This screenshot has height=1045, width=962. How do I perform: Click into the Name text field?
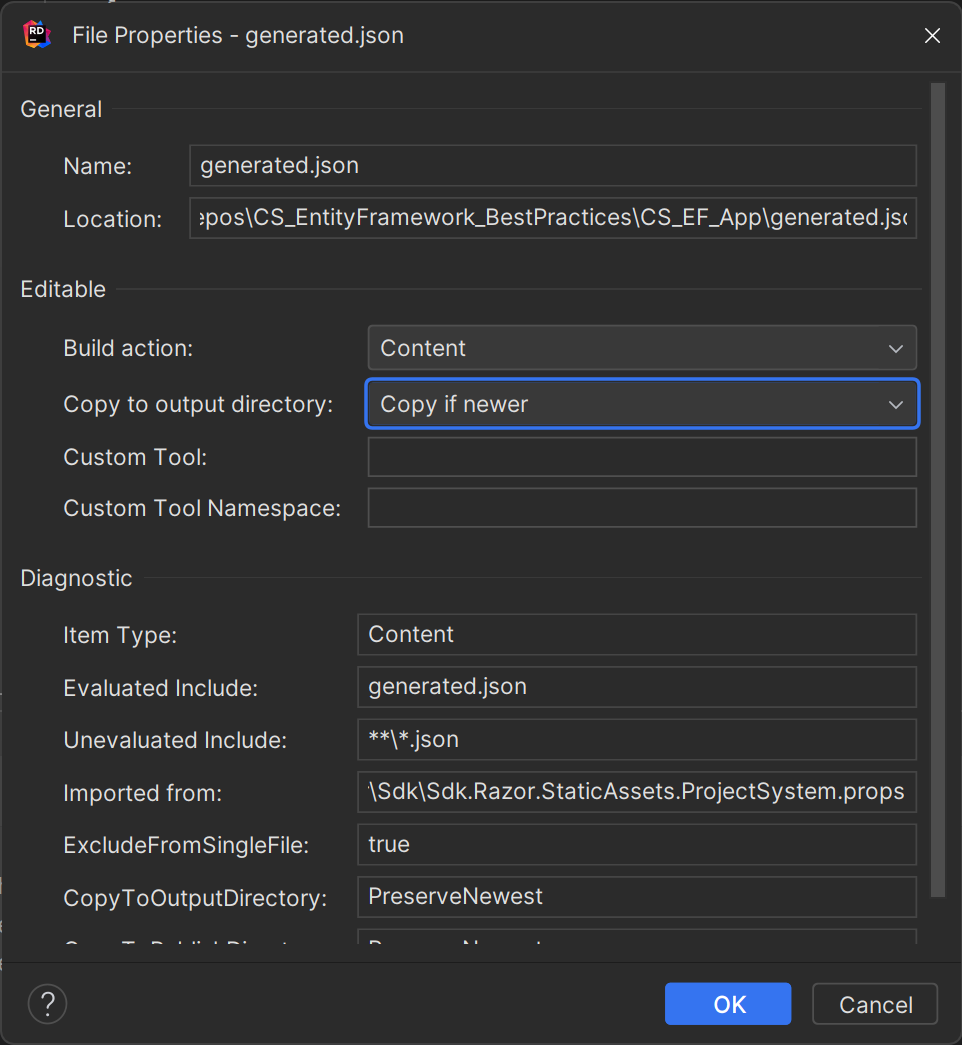pos(552,166)
